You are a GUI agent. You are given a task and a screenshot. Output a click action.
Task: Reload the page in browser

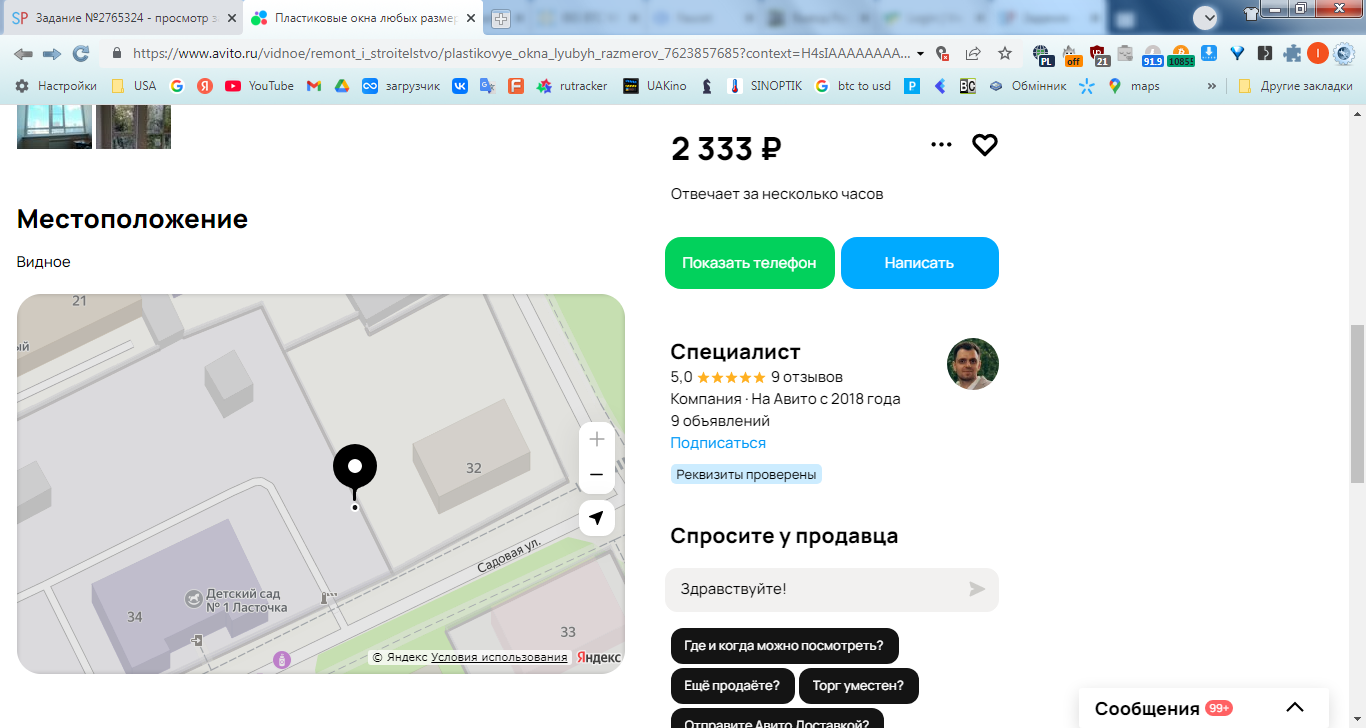coord(81,53)
